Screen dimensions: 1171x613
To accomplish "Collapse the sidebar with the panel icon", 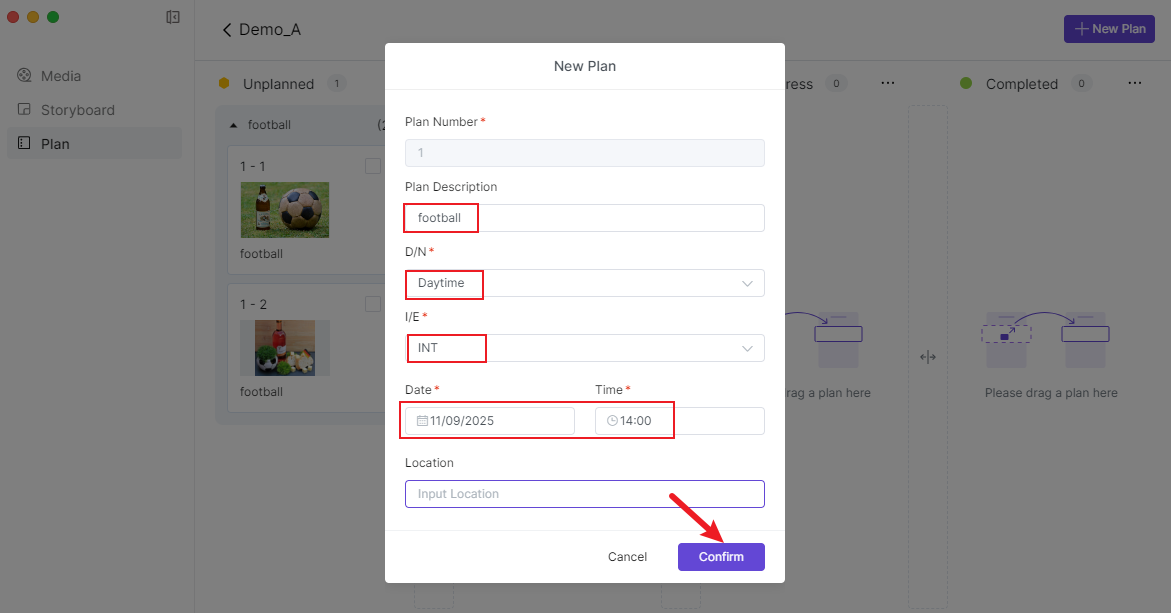I will (173, 17).
